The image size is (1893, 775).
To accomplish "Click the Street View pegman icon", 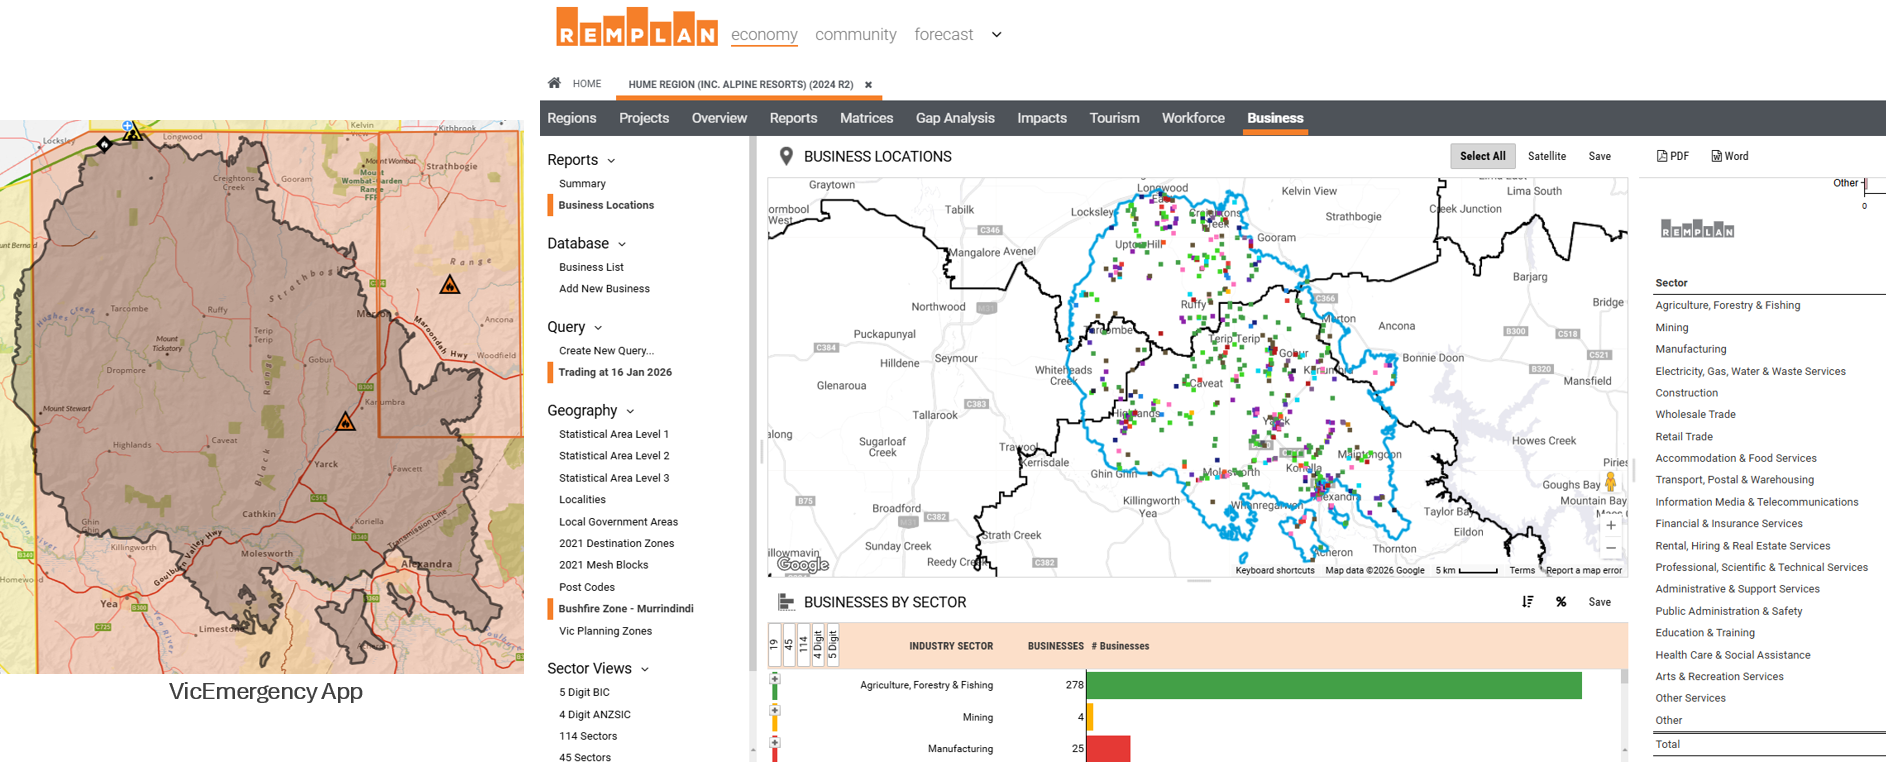I will [x=1610, y=482].
